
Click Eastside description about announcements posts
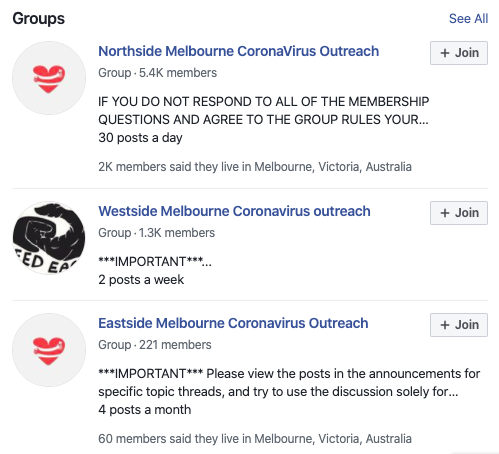pyautogui.click(x=289, y=383)
